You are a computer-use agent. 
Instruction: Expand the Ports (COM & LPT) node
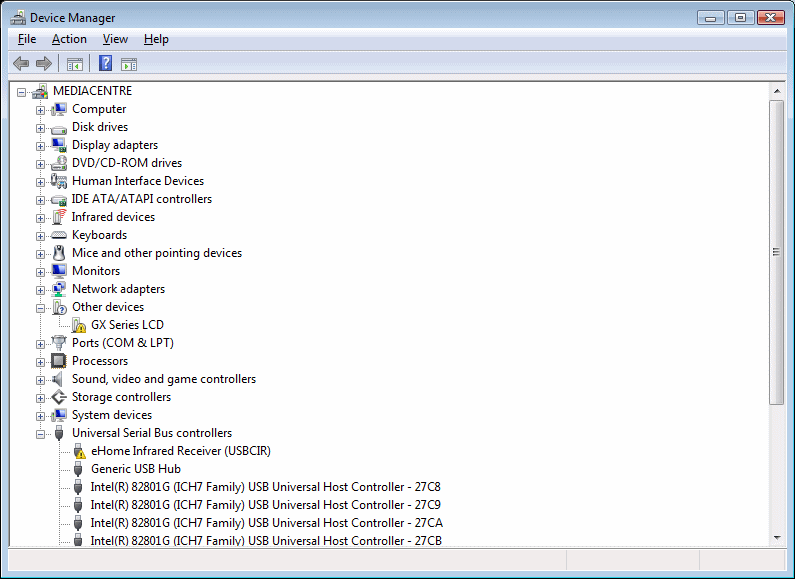(x=40, y=344)
